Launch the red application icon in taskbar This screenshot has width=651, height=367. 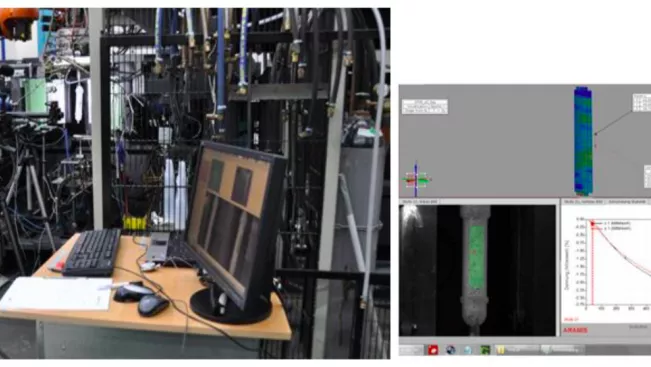click(x=433, y=350)
